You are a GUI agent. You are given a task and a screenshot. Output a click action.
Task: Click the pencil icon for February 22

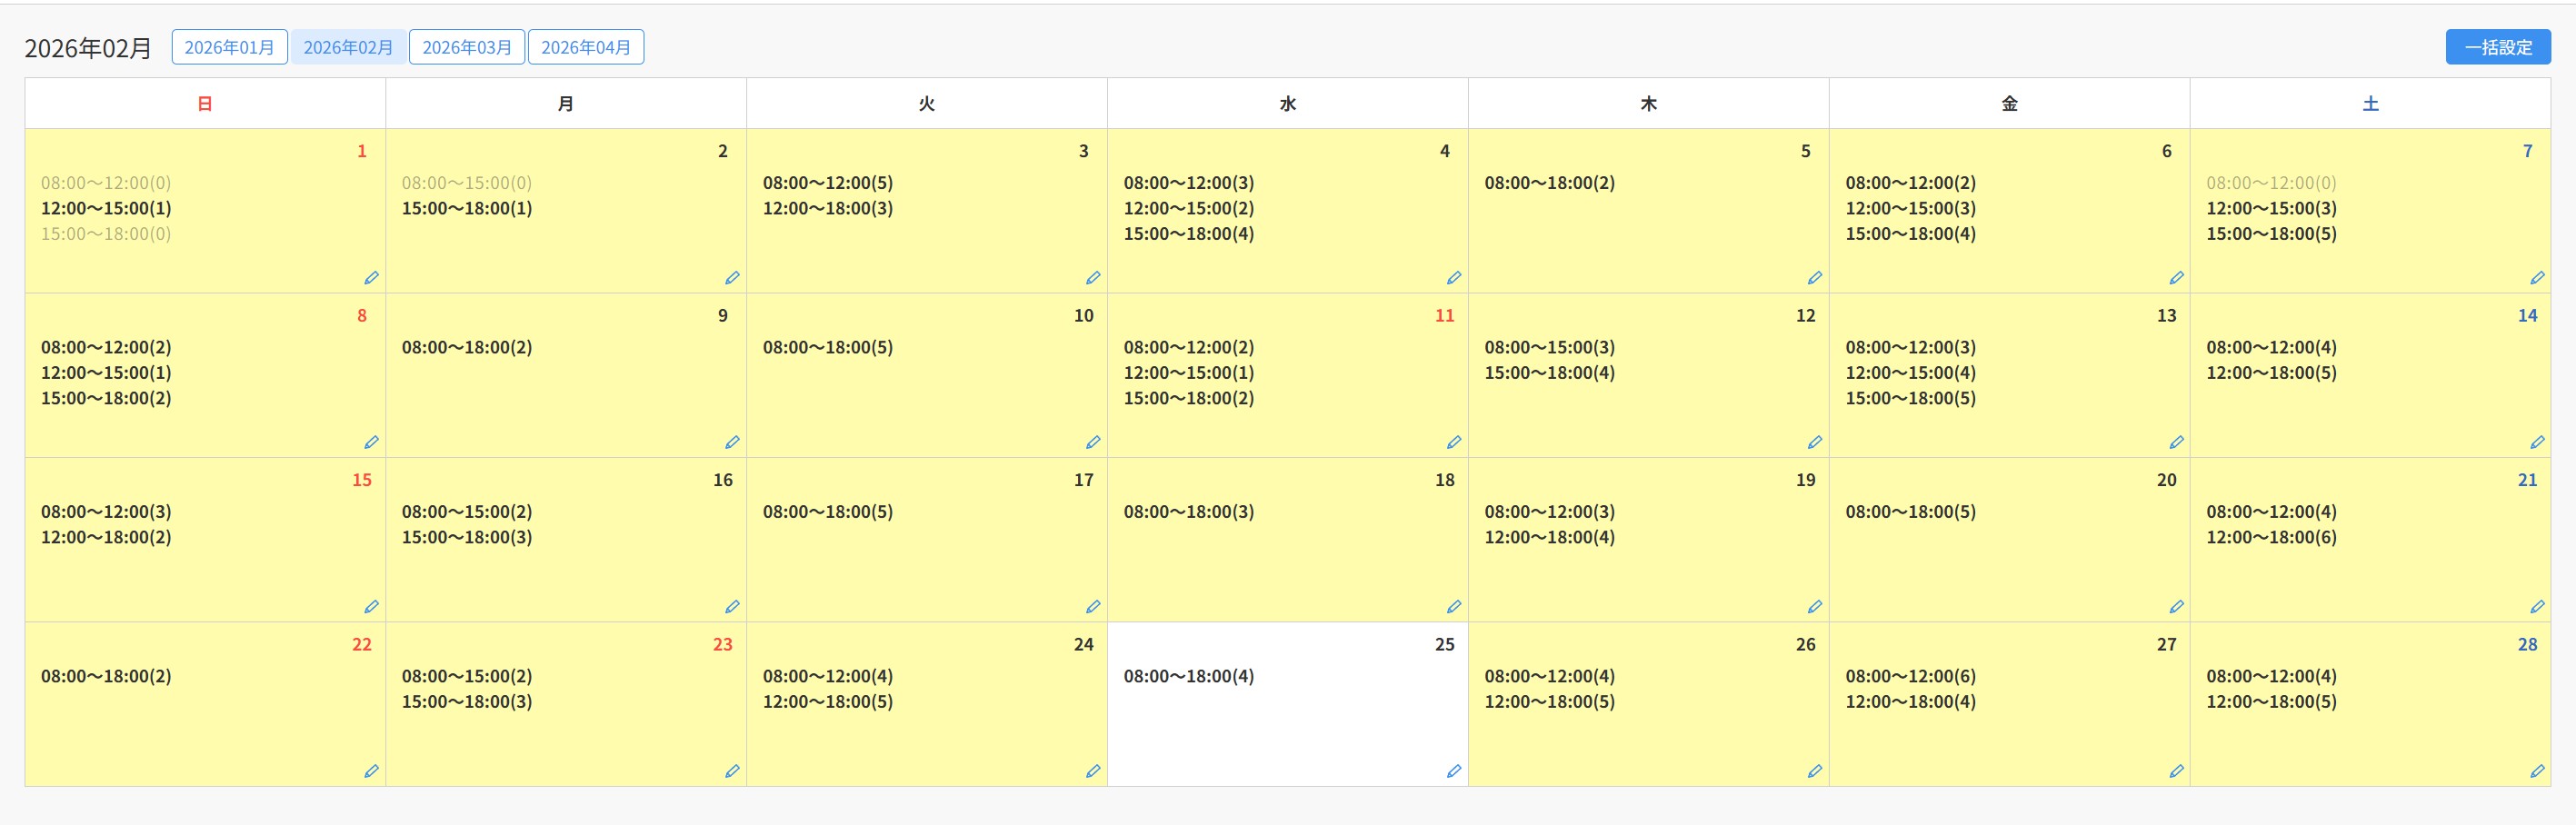[371, 771]
